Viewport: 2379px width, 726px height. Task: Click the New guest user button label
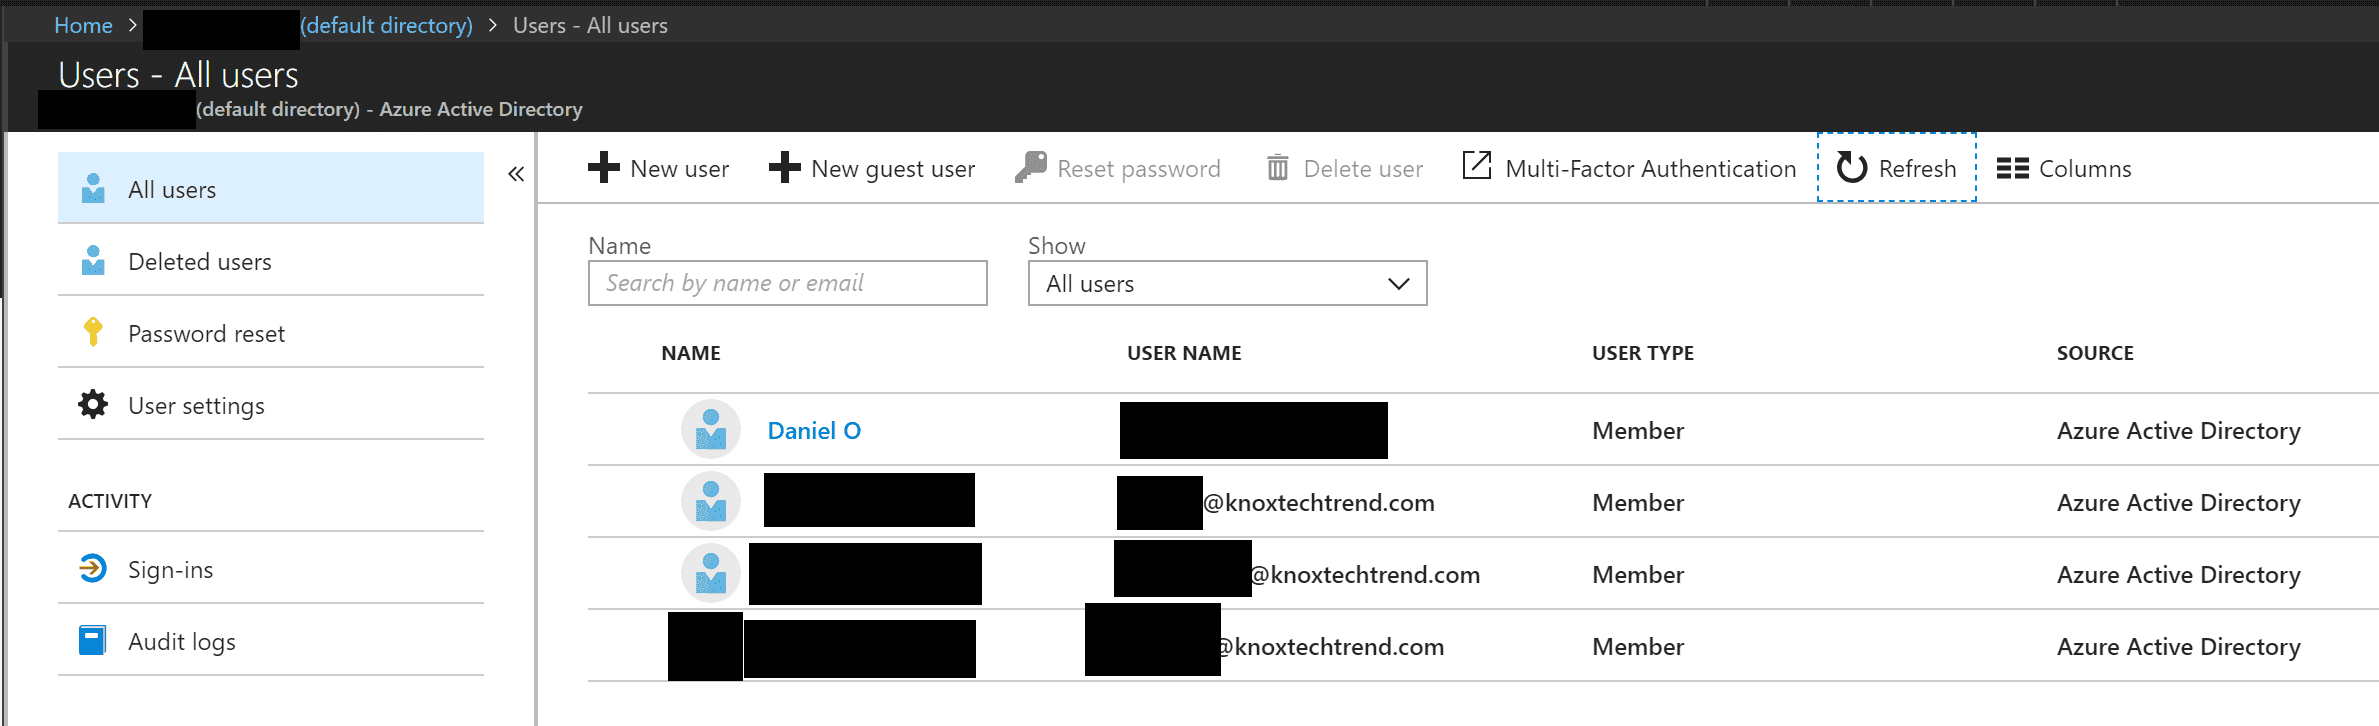893,169
